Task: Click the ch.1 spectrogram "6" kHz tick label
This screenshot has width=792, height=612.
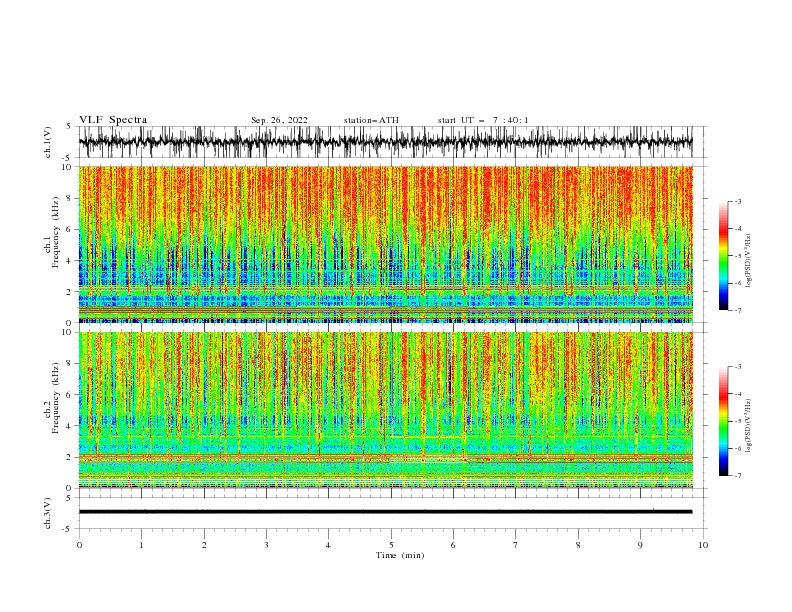Action: [69, 229]
